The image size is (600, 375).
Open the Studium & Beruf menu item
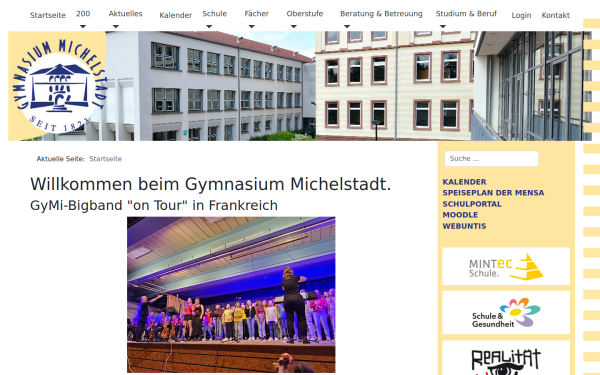click(x=466, y=14)
